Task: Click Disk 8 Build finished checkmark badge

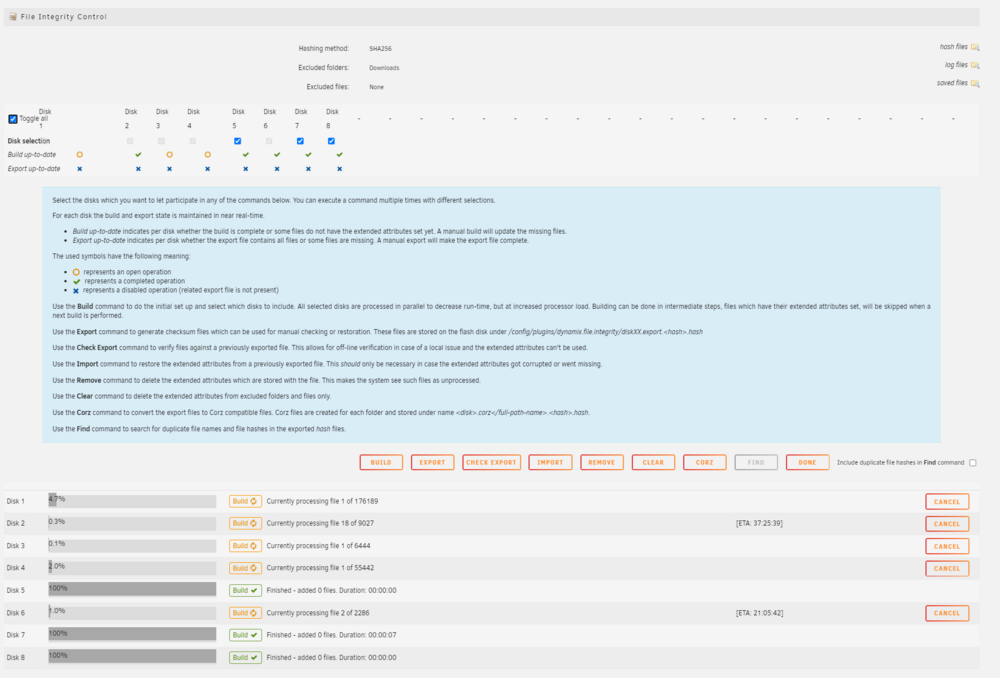Action: (x=245, y=658)
